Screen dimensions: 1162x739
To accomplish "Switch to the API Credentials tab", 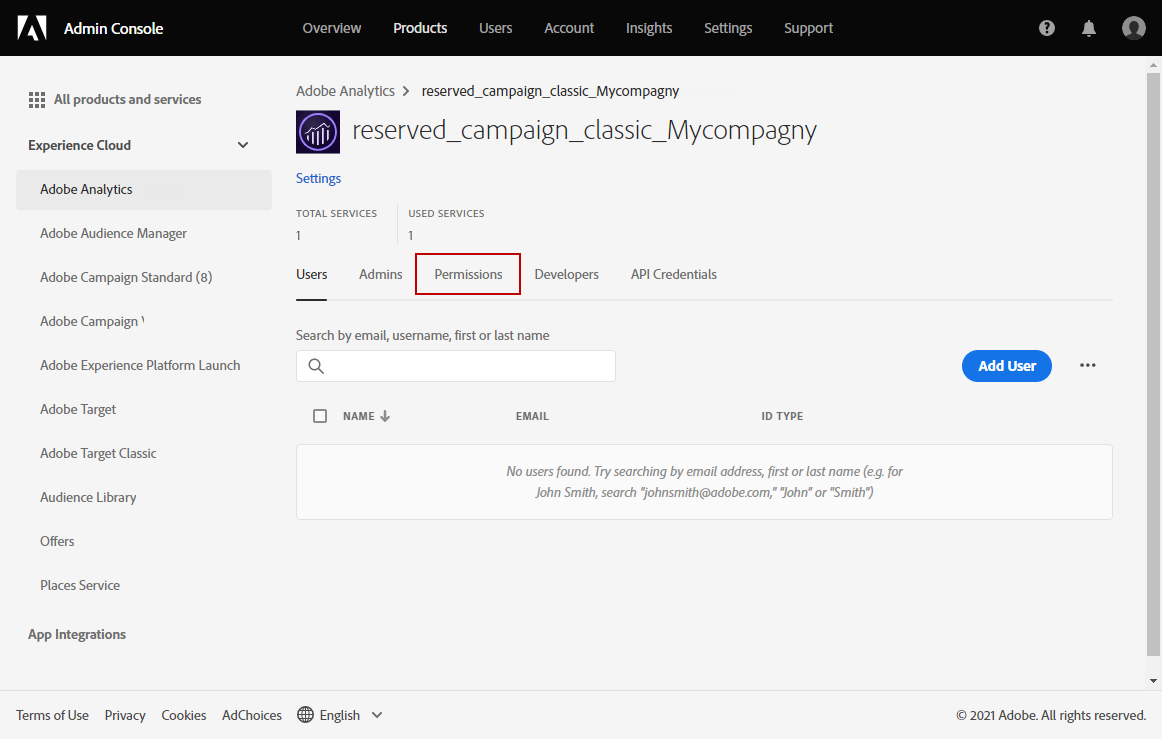I will pyautogui.click(x=674, y=274).
